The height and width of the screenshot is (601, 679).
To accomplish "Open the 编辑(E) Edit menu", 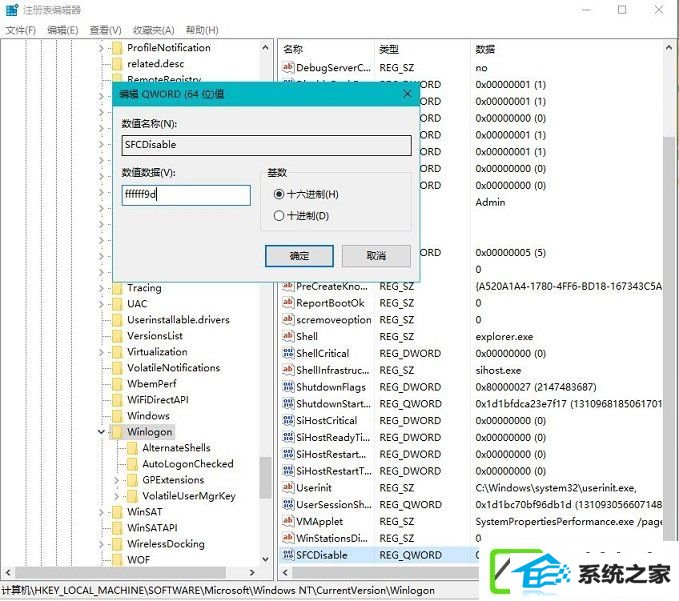I will coord(63,30).
